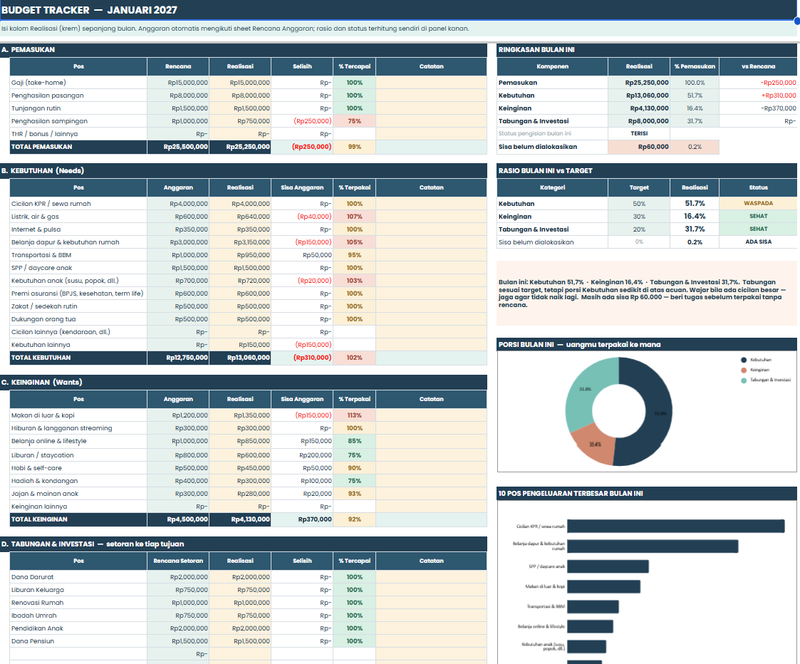Select the SPP / daycare anak bar
This screenshot has width=800, height=664.
point(608,567)
